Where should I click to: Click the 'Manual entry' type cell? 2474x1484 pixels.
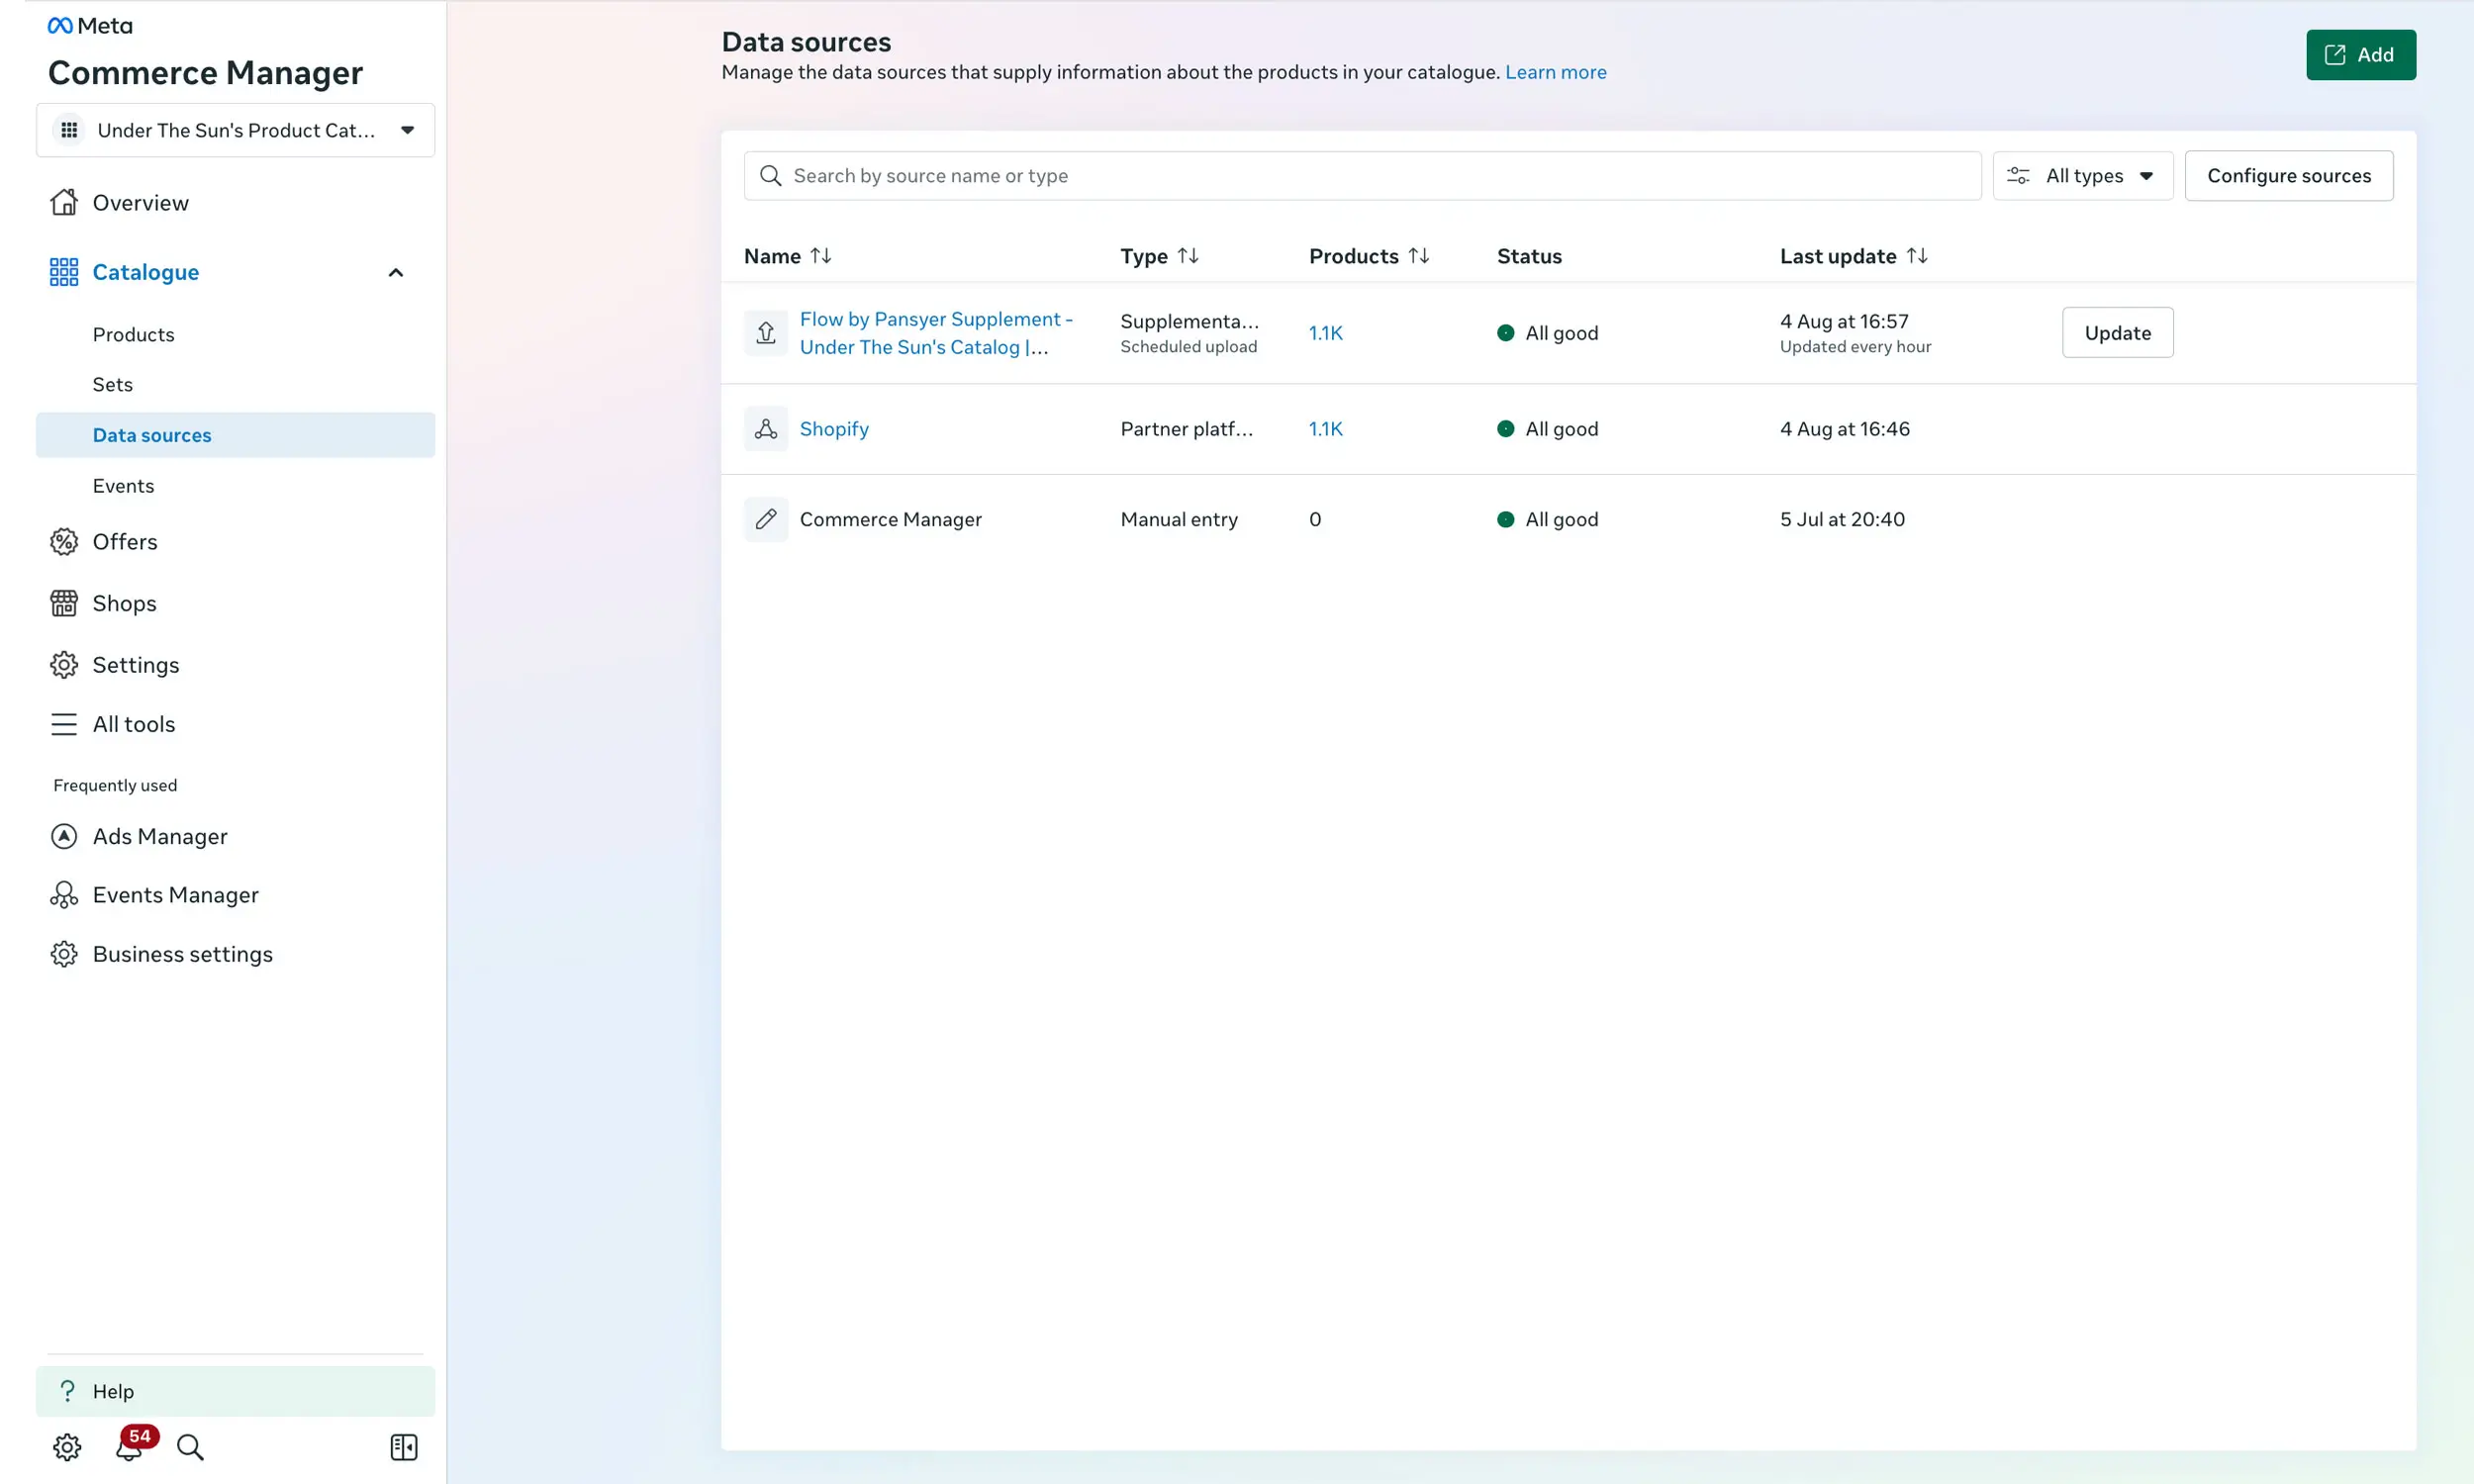[1179, 519]
